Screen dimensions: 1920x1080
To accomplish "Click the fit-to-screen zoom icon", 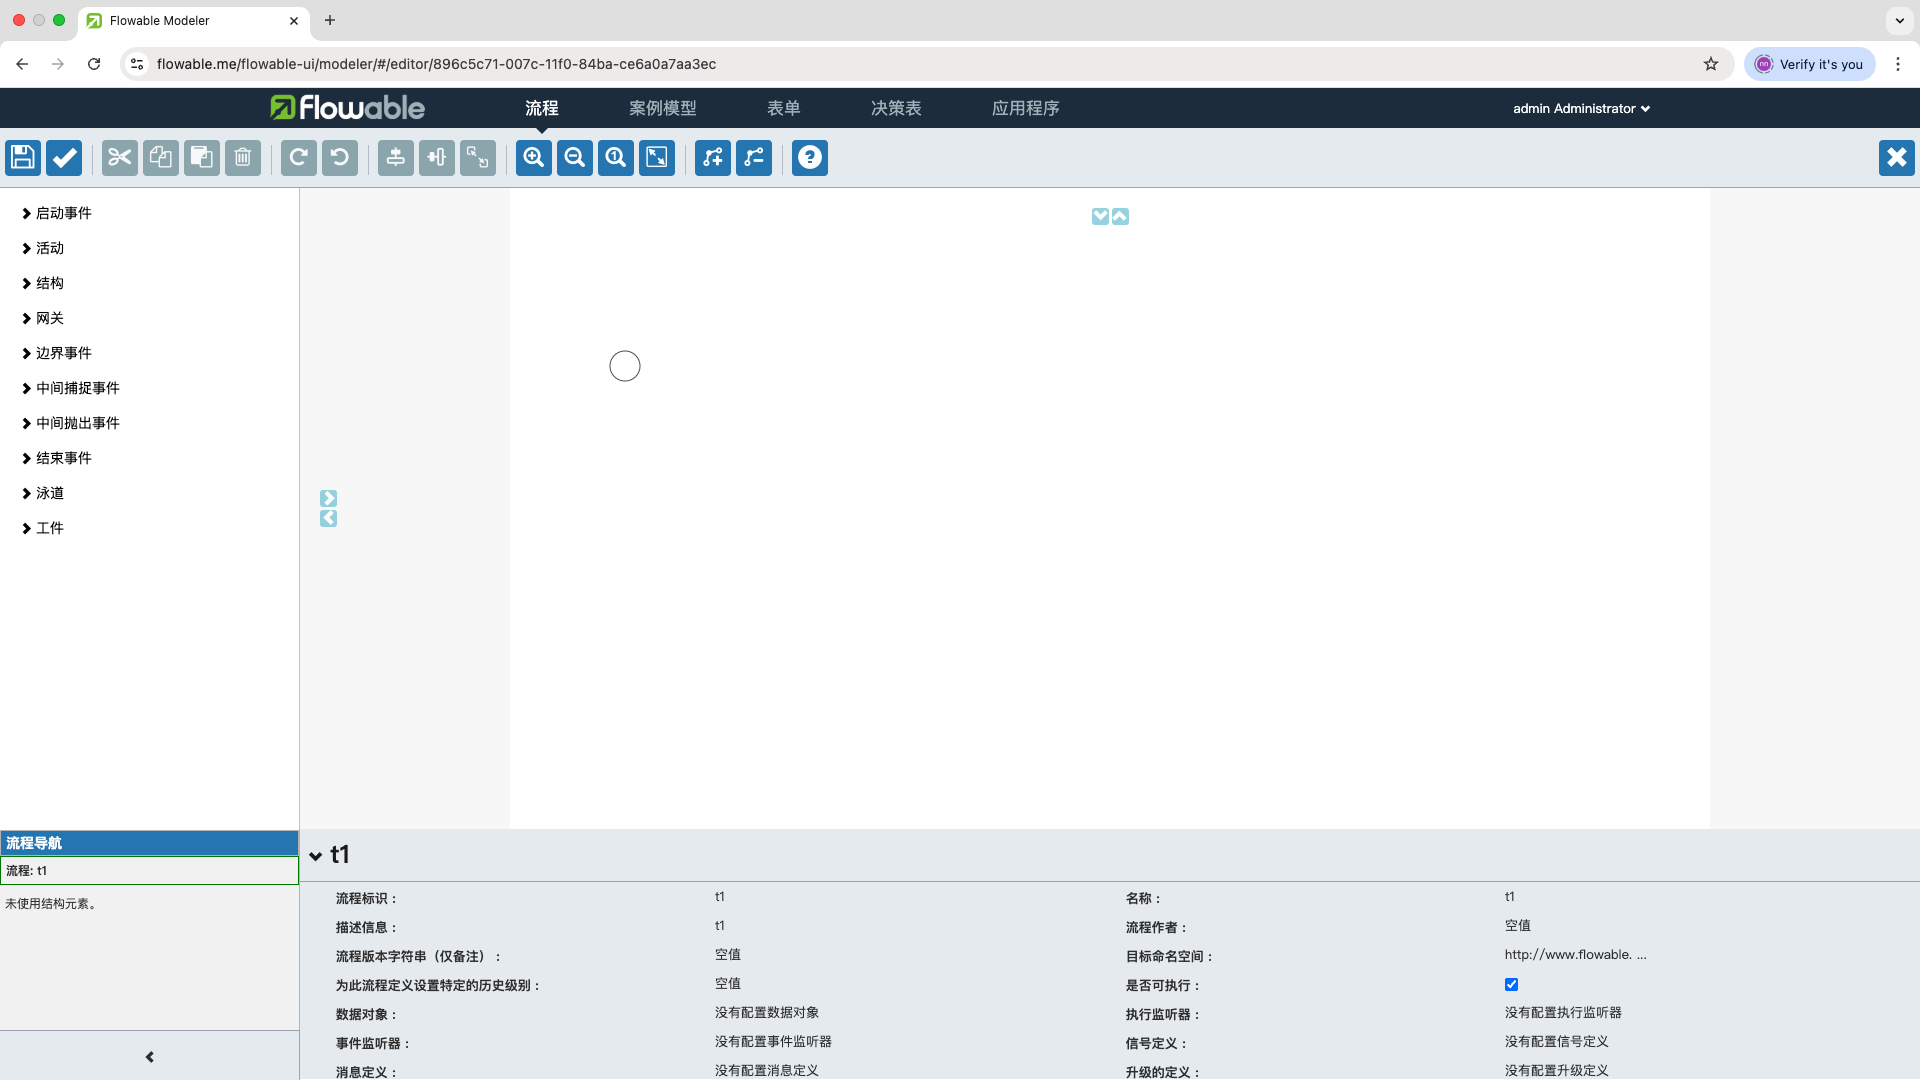I will pyautogui.click(x=657, y=157).
